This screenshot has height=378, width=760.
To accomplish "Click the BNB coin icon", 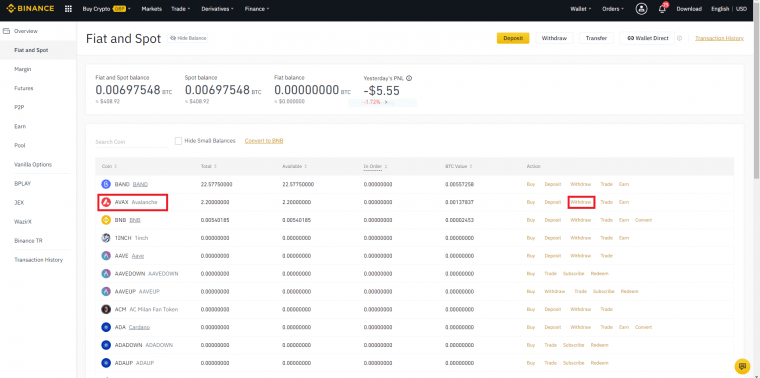I will [106, 220].
